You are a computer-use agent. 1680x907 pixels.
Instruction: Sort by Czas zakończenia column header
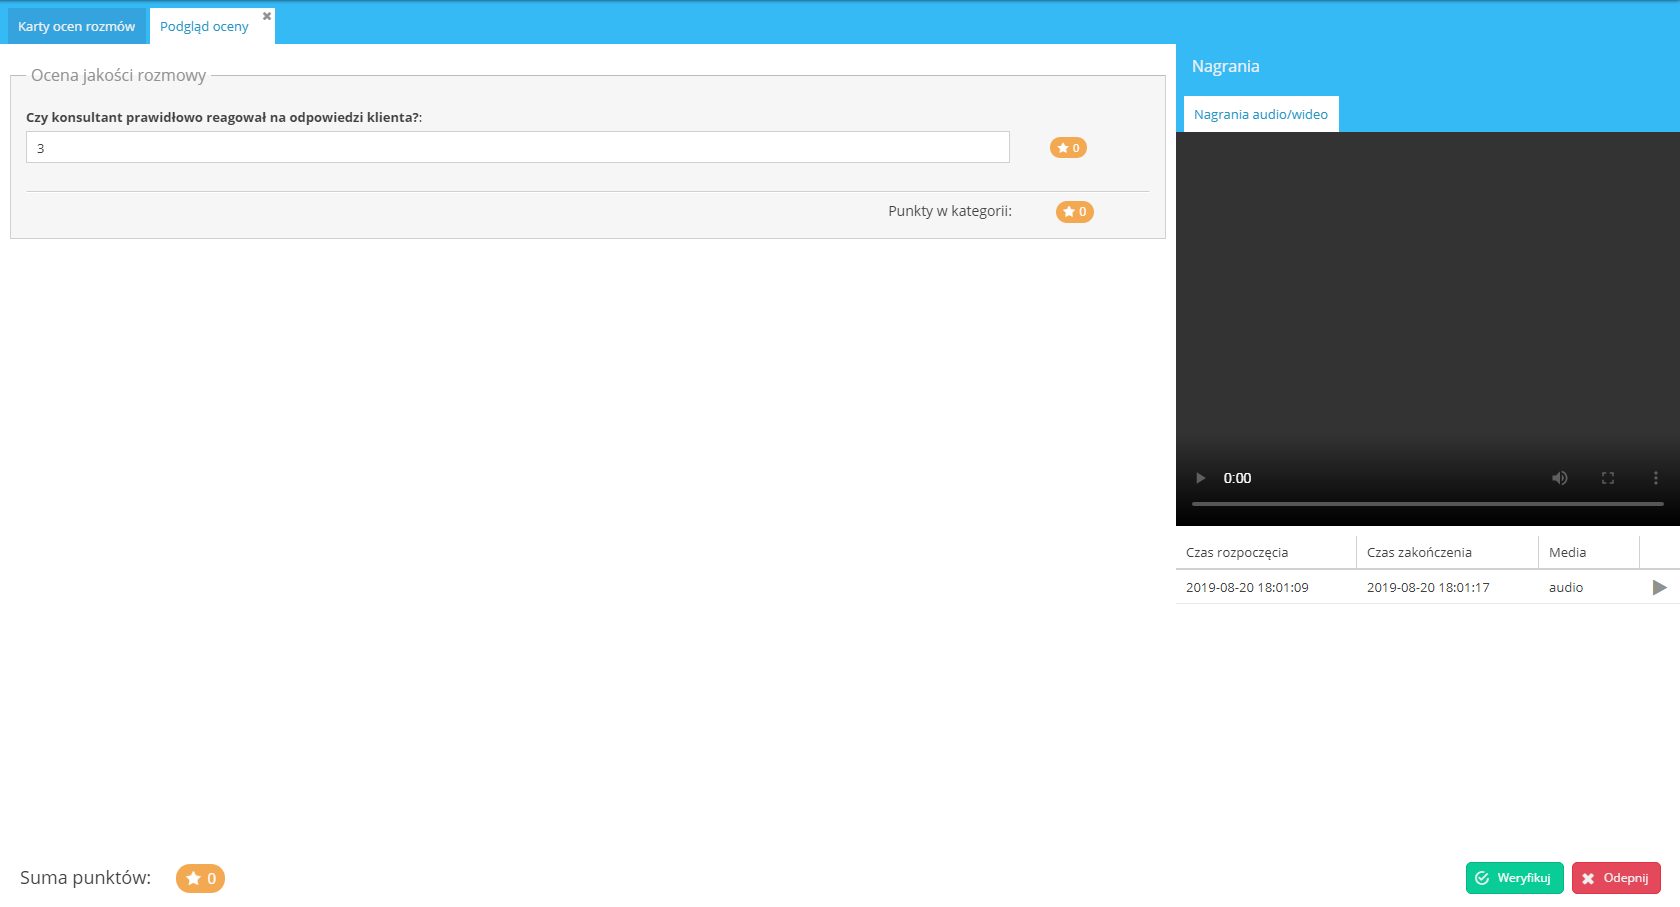pyautogui.click(x=1447, y=552)
